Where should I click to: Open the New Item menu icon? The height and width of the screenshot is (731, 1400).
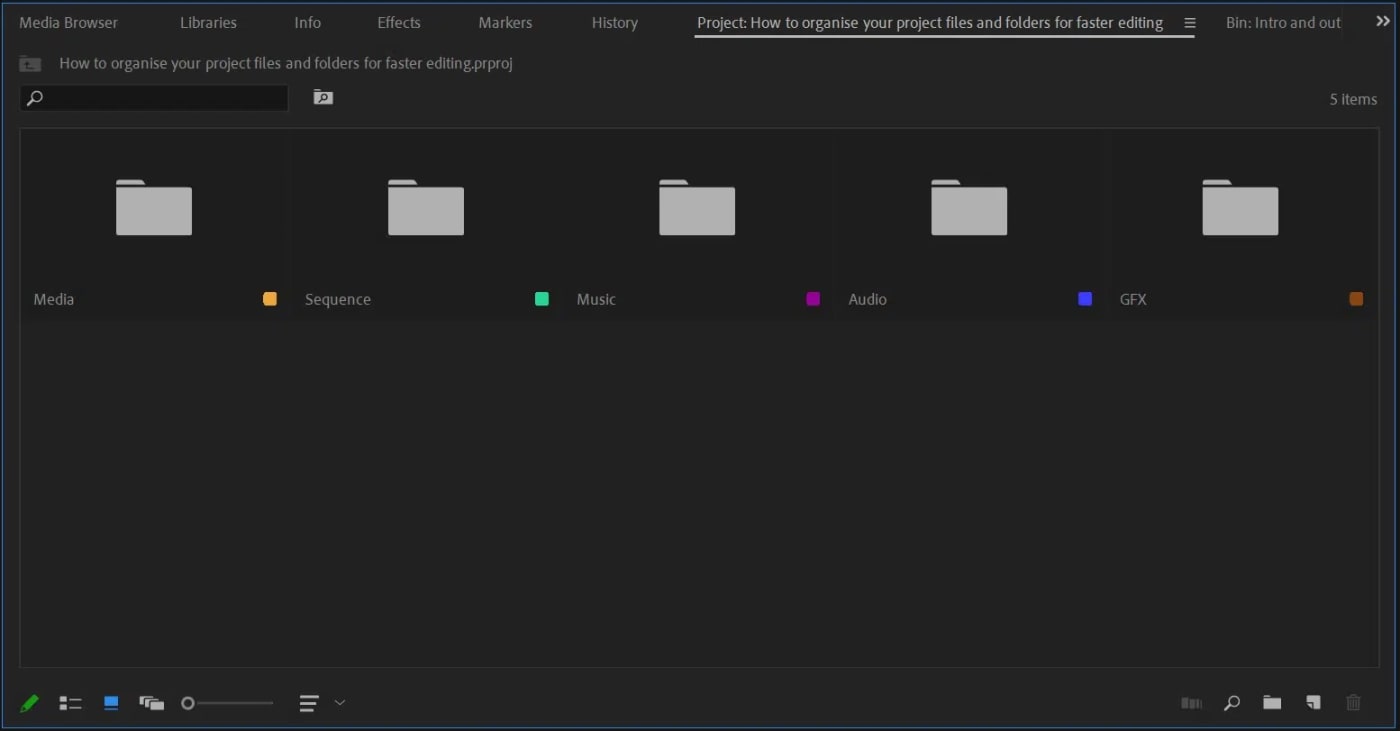click(1313, 703)
